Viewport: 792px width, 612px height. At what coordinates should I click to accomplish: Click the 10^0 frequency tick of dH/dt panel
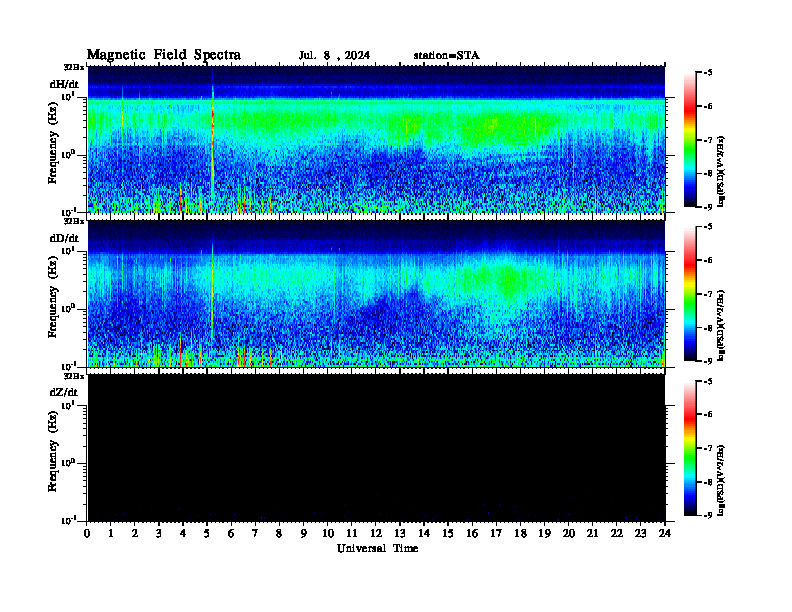[x=68, y=155]
